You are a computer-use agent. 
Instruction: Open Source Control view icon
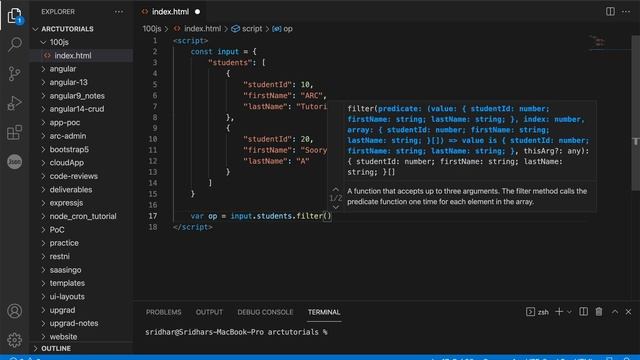click(x=15, y=73)
